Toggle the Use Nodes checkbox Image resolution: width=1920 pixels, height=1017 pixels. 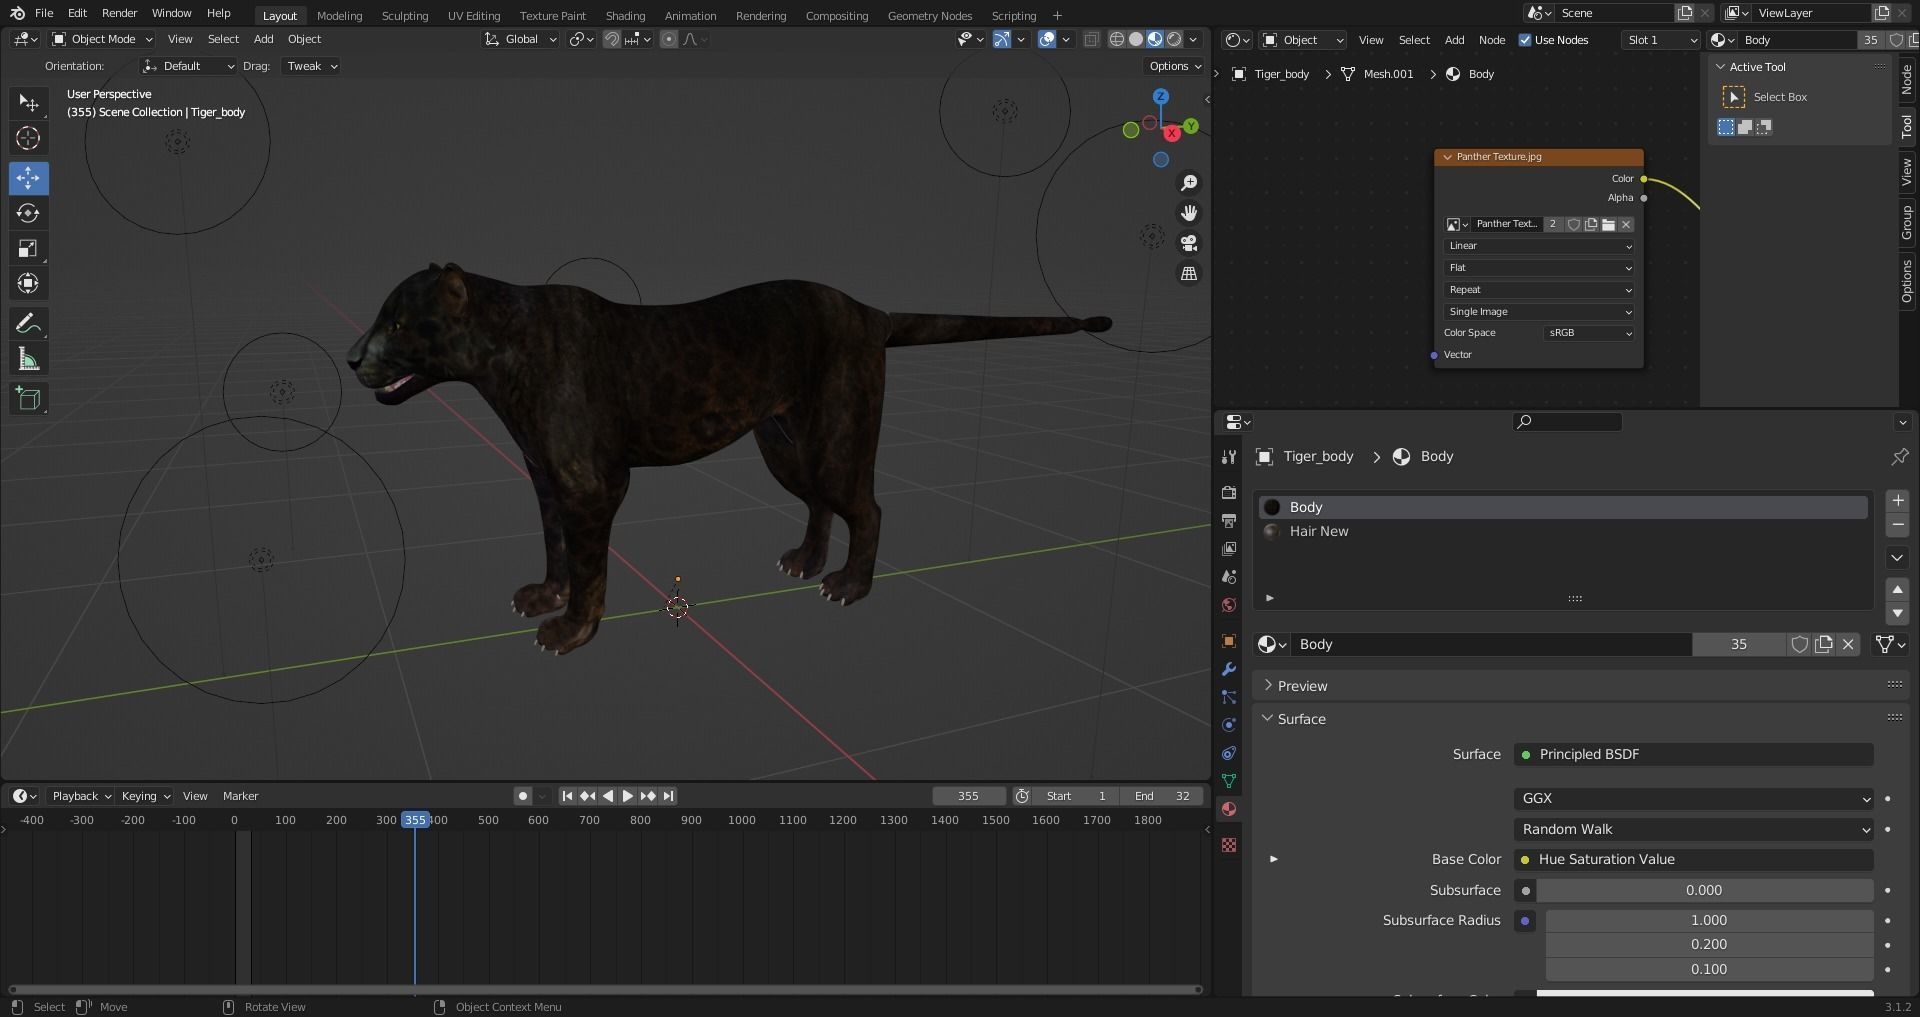click(1525, 40)
